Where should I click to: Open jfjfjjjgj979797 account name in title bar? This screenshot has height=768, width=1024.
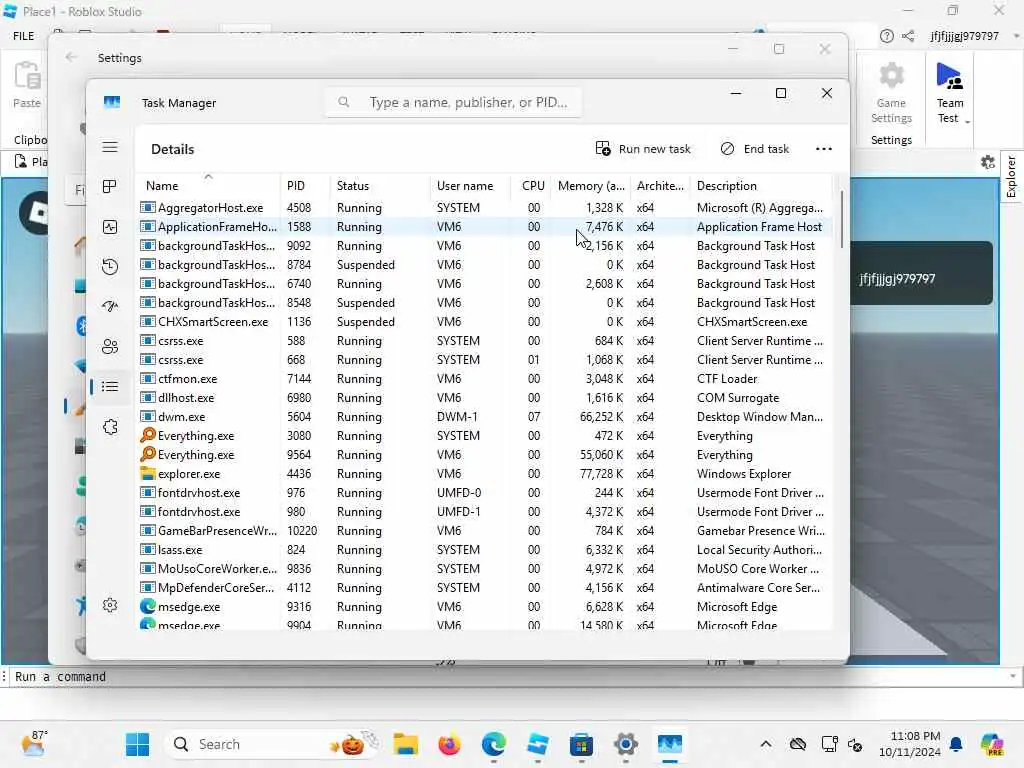[x=965, y=36]
